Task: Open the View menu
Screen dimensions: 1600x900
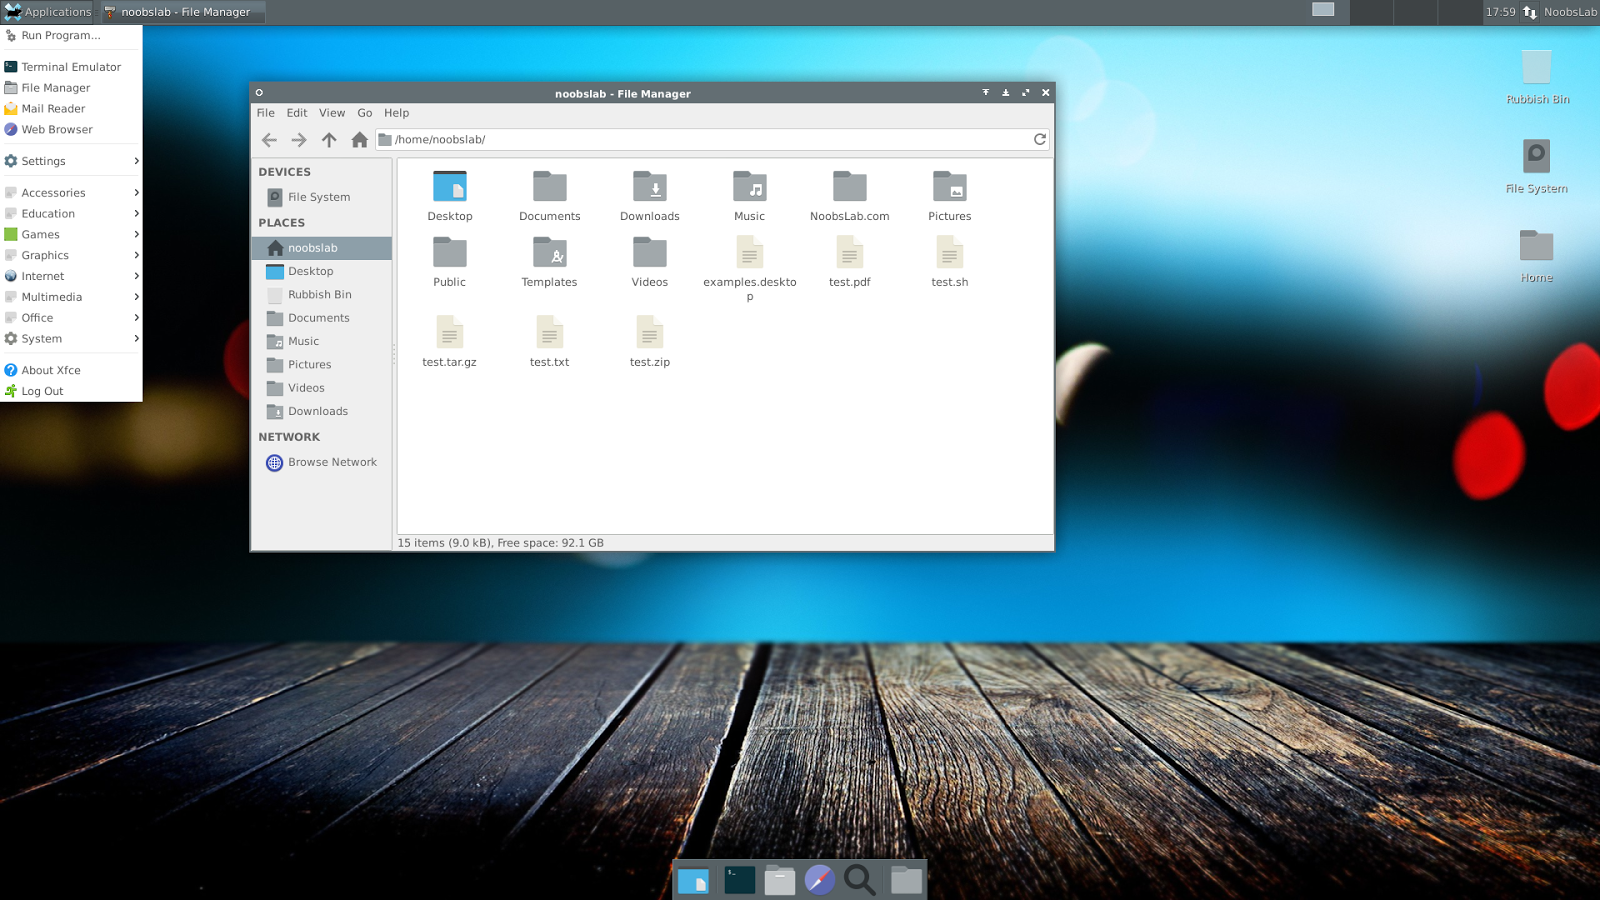Action: tap(332, 113)
